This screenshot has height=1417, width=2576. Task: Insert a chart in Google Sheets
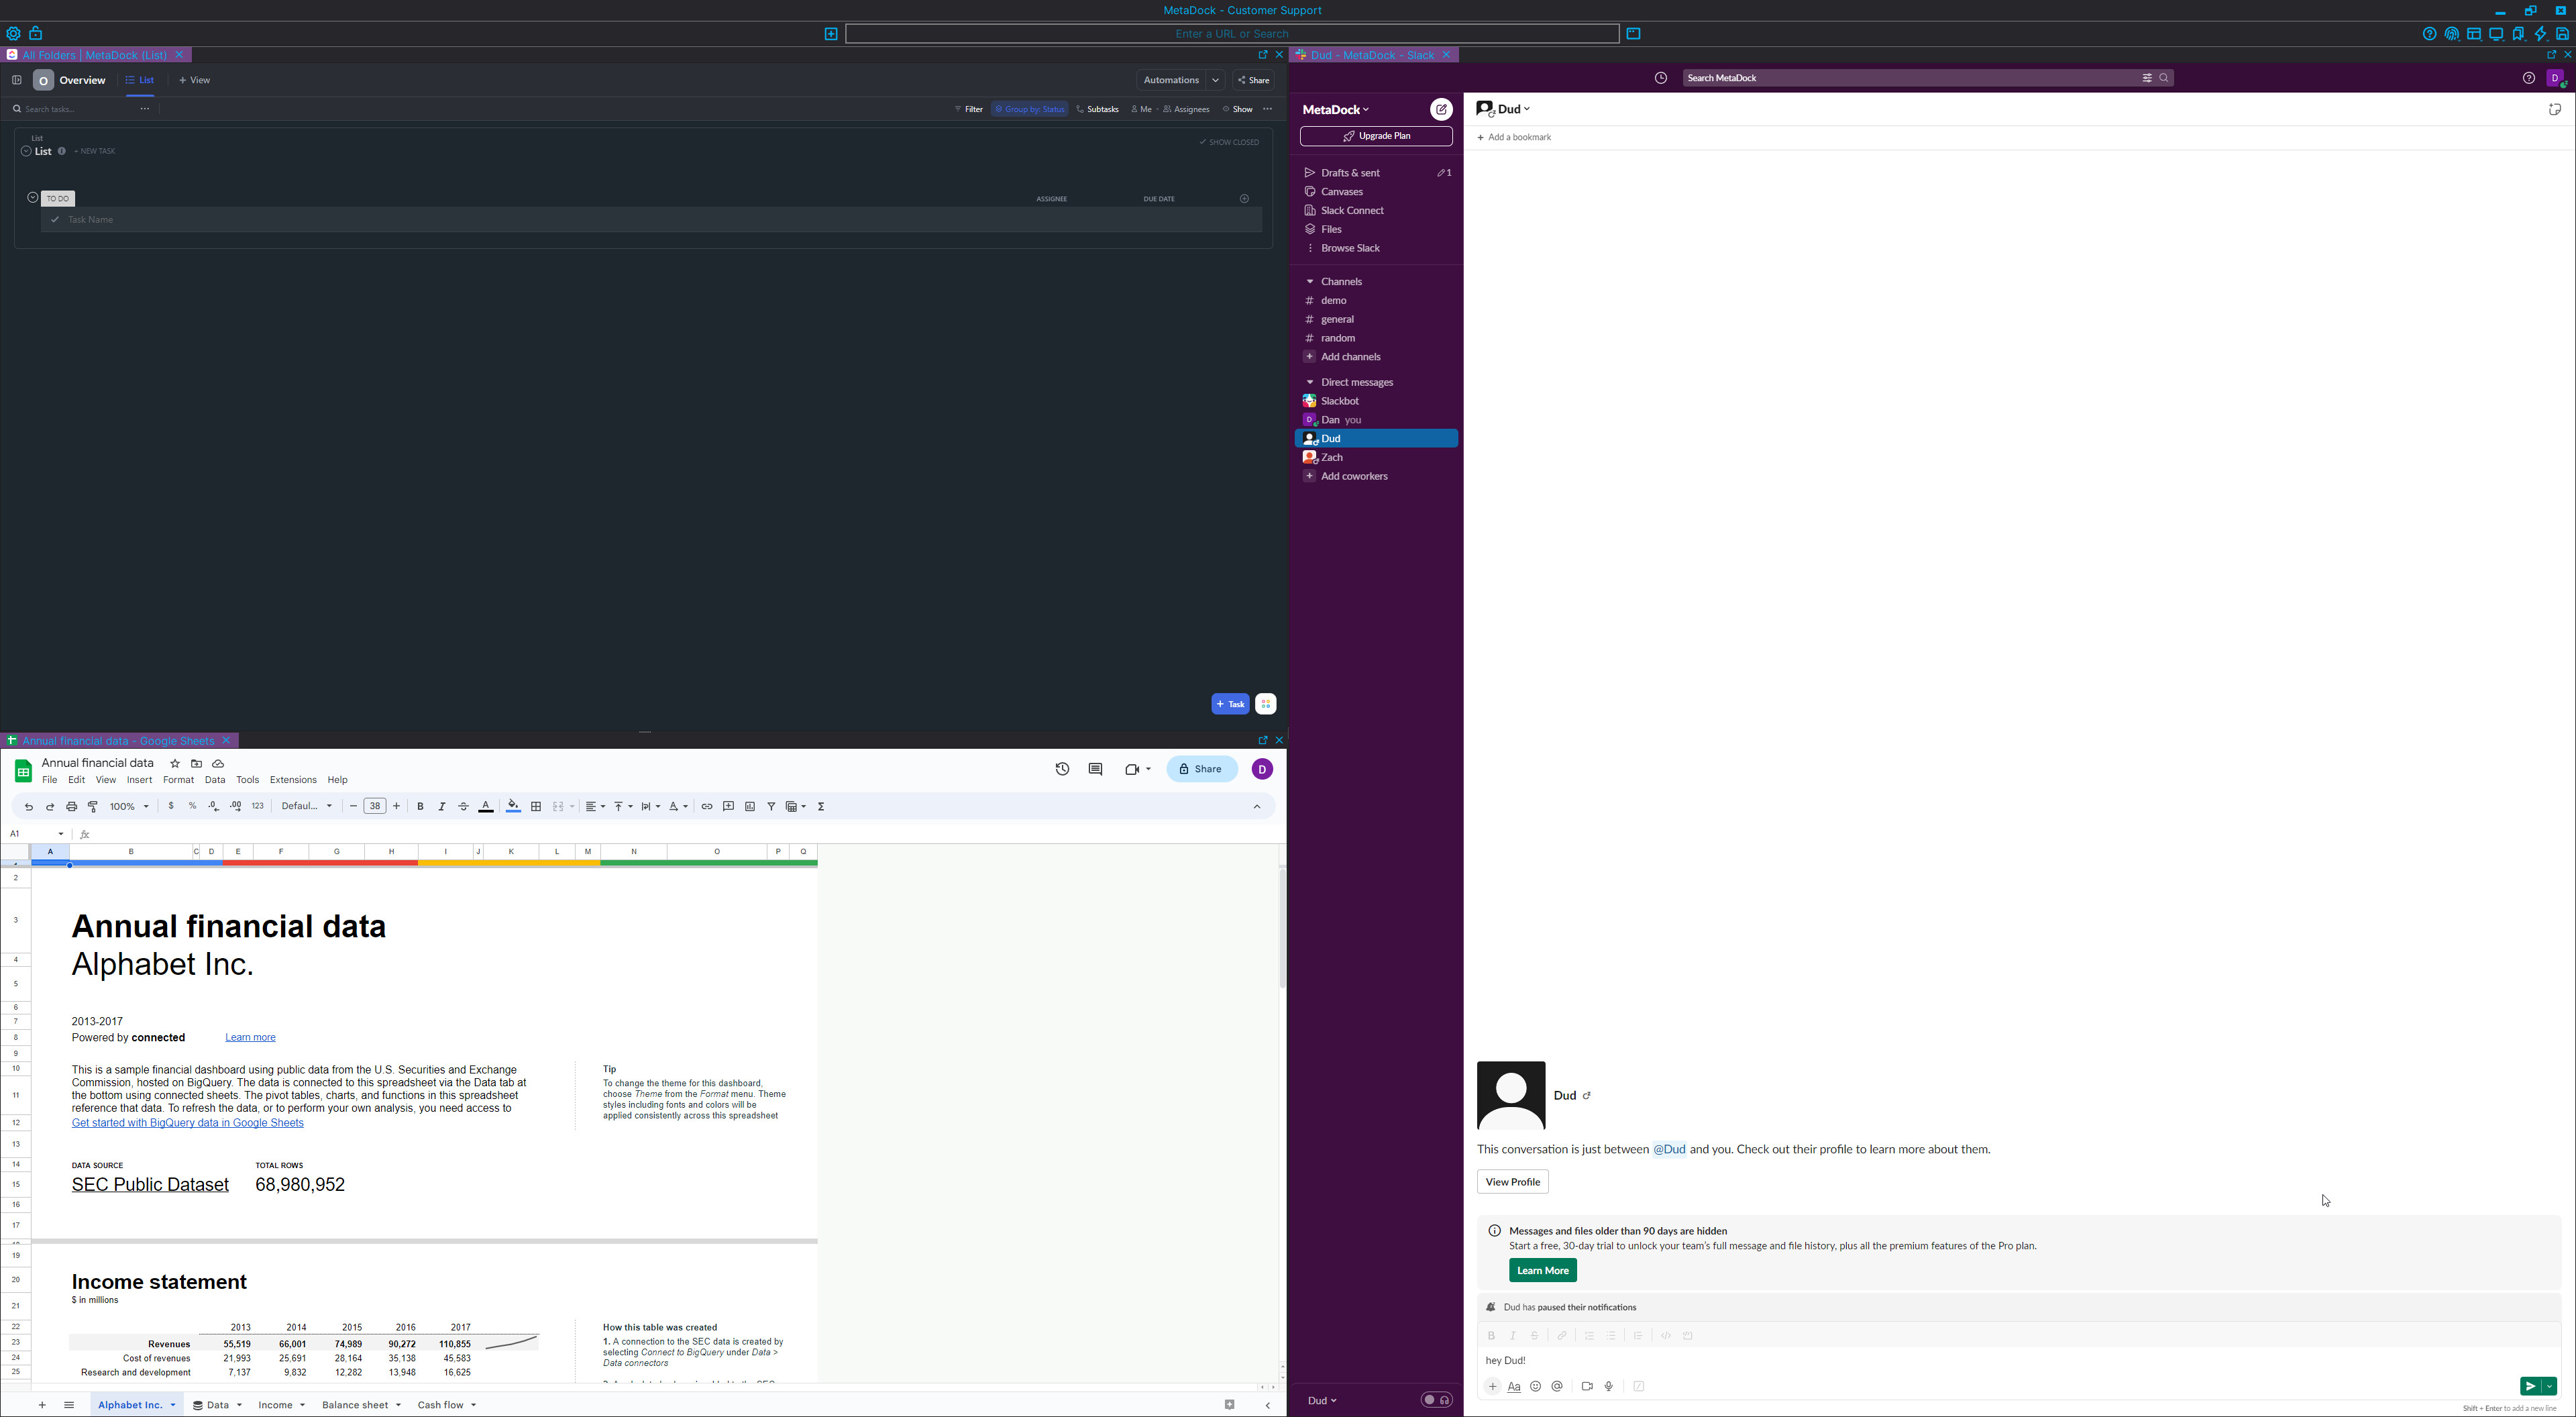click(750, 806)
